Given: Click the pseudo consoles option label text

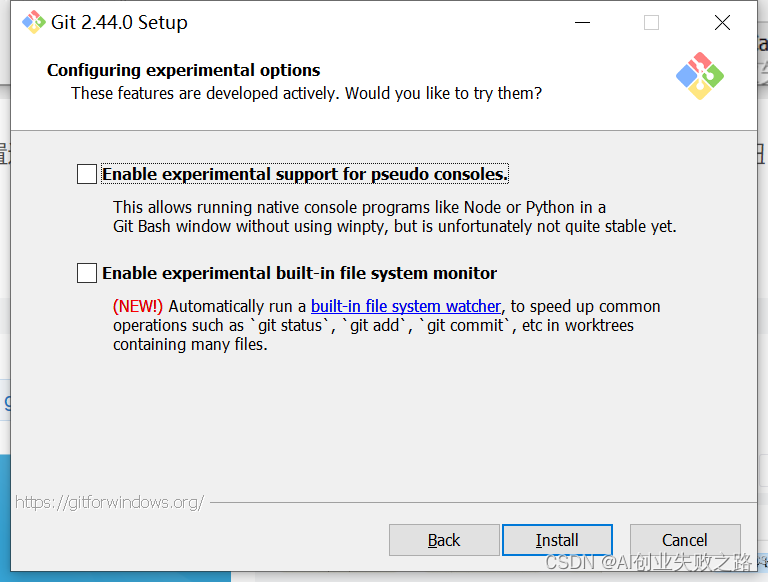Looking at the screenshot, I should 305,174.
